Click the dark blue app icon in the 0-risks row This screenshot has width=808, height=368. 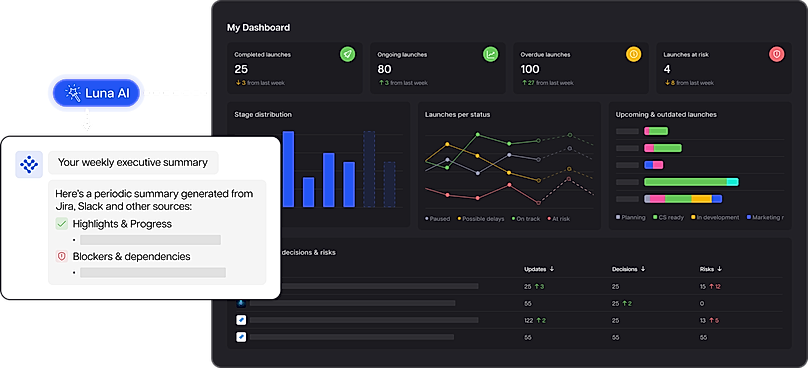[x=241, y=303]
